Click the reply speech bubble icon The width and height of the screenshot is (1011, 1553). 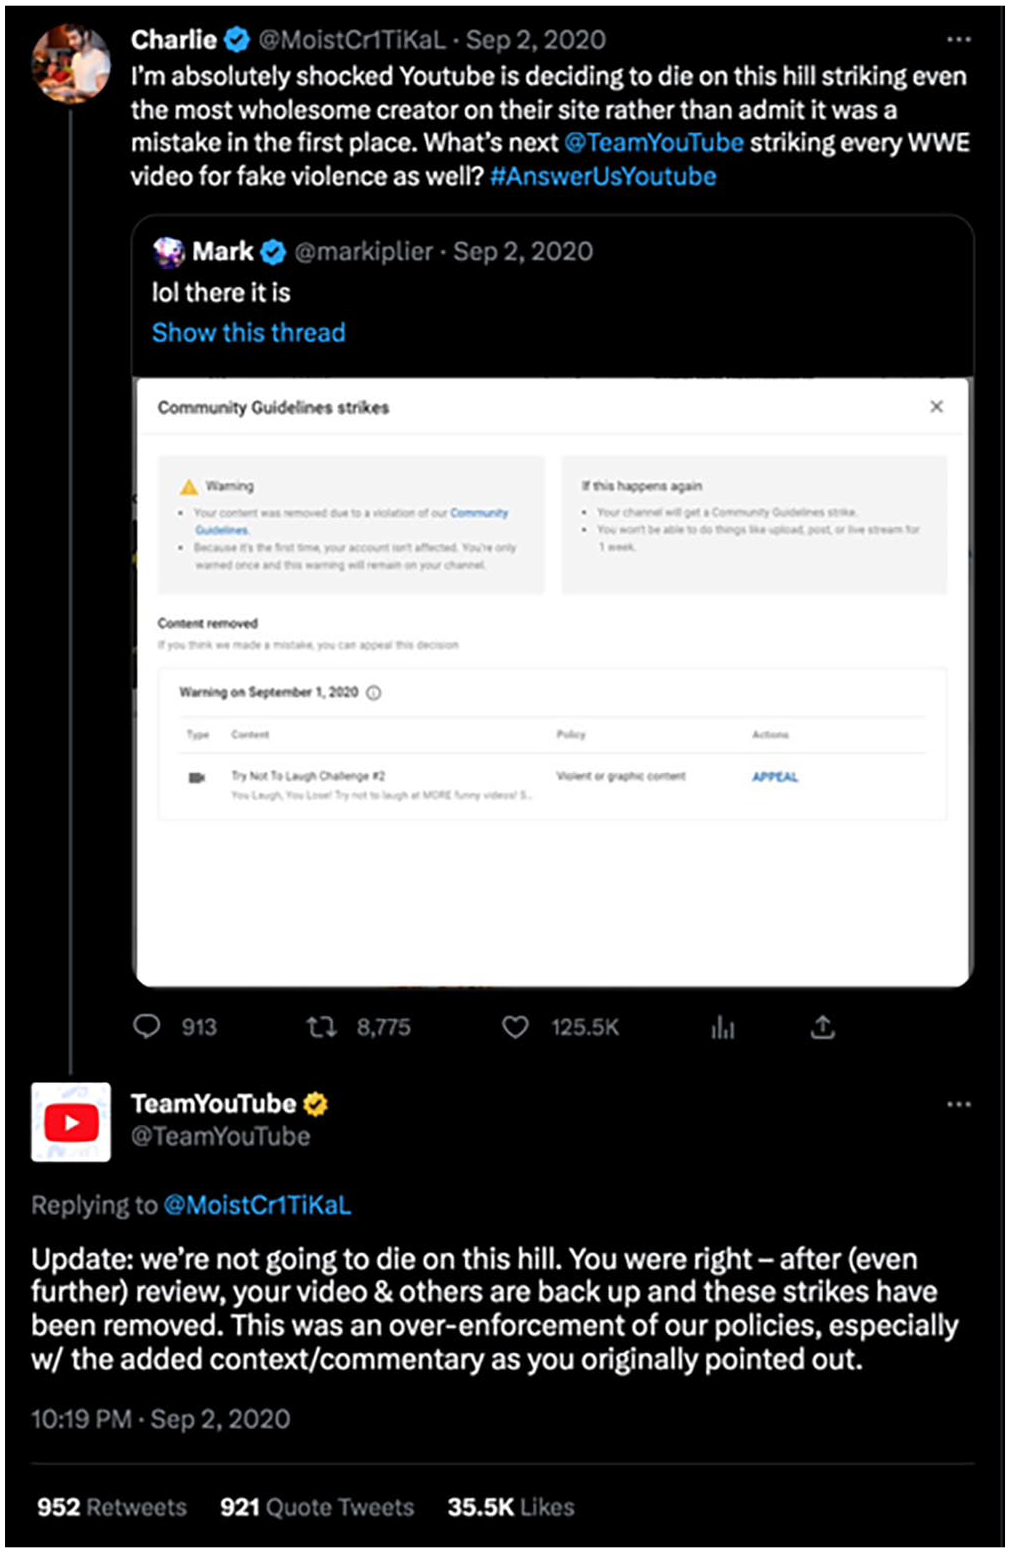(146, 1026)
